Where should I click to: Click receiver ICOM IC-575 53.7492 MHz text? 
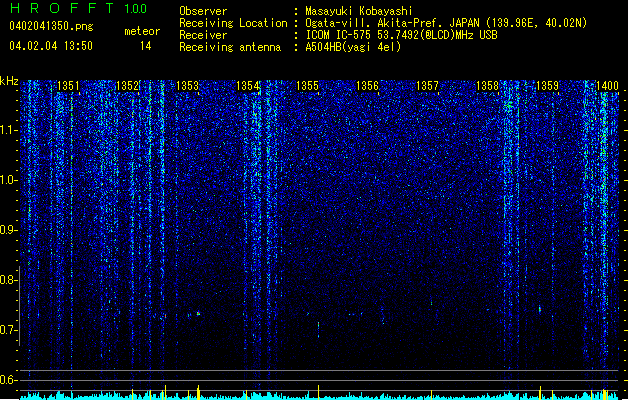pos(401,35)
